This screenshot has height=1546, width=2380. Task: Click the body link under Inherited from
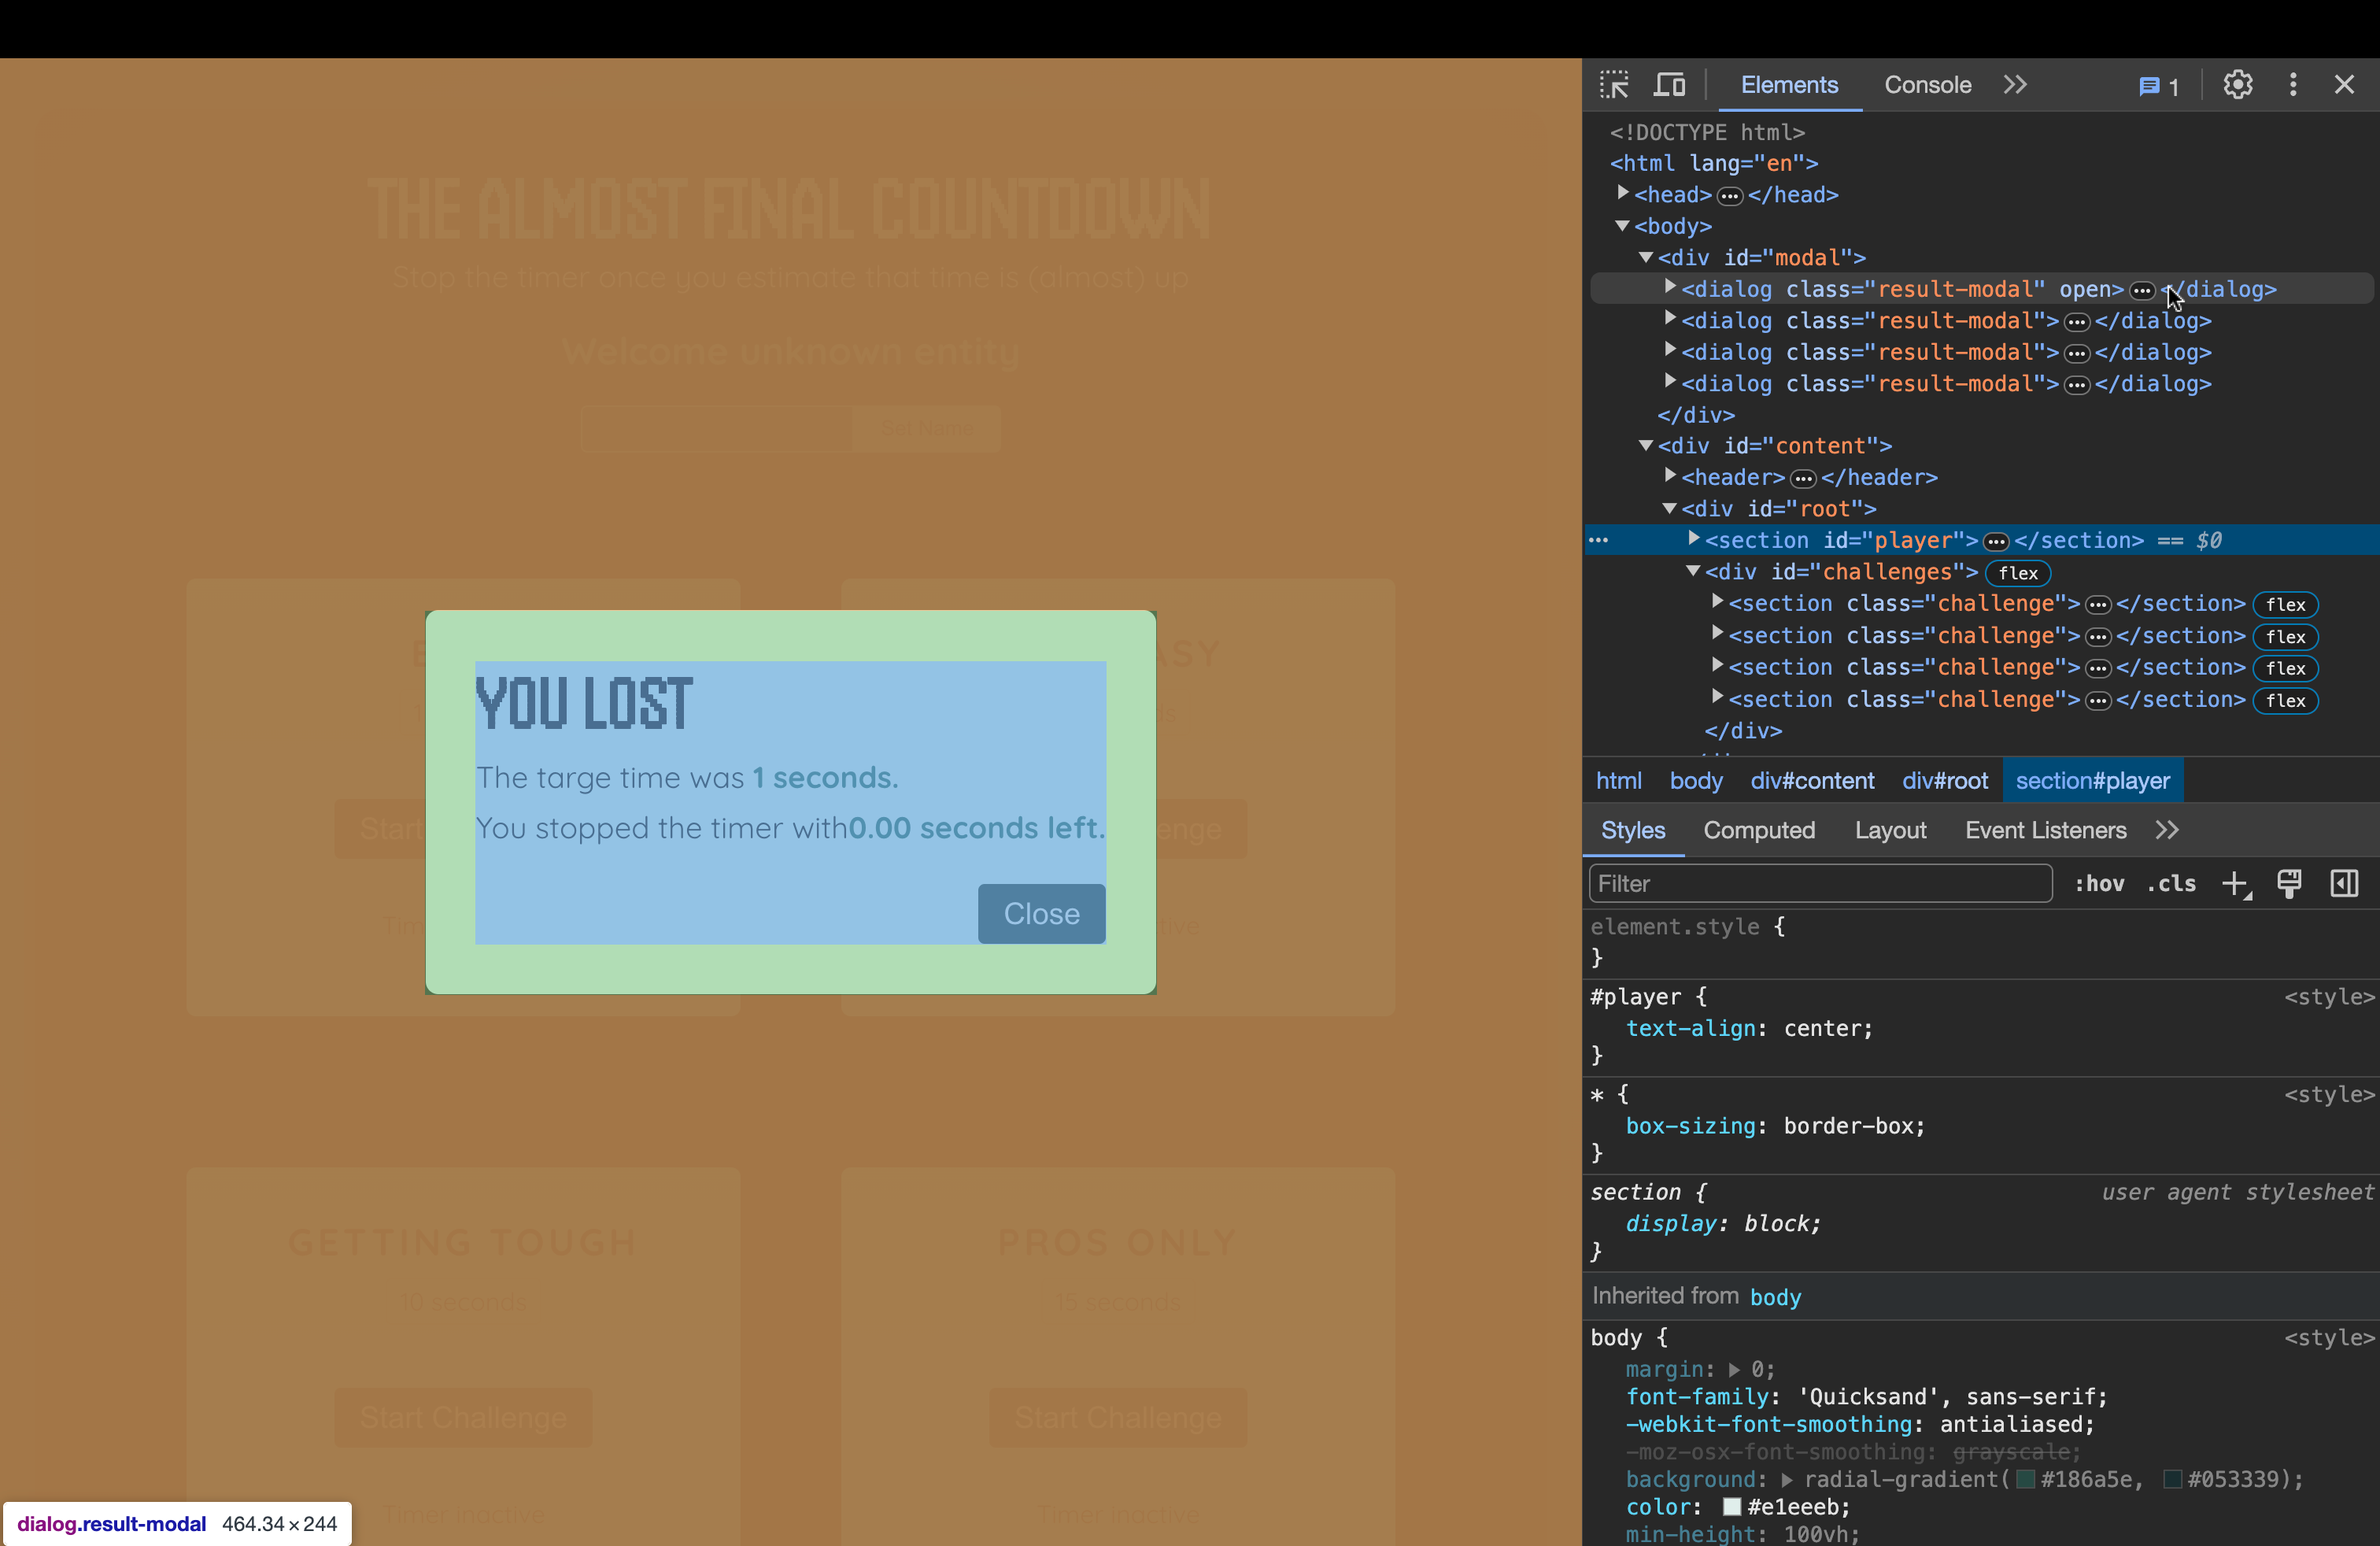(x=1775, y=1297)
